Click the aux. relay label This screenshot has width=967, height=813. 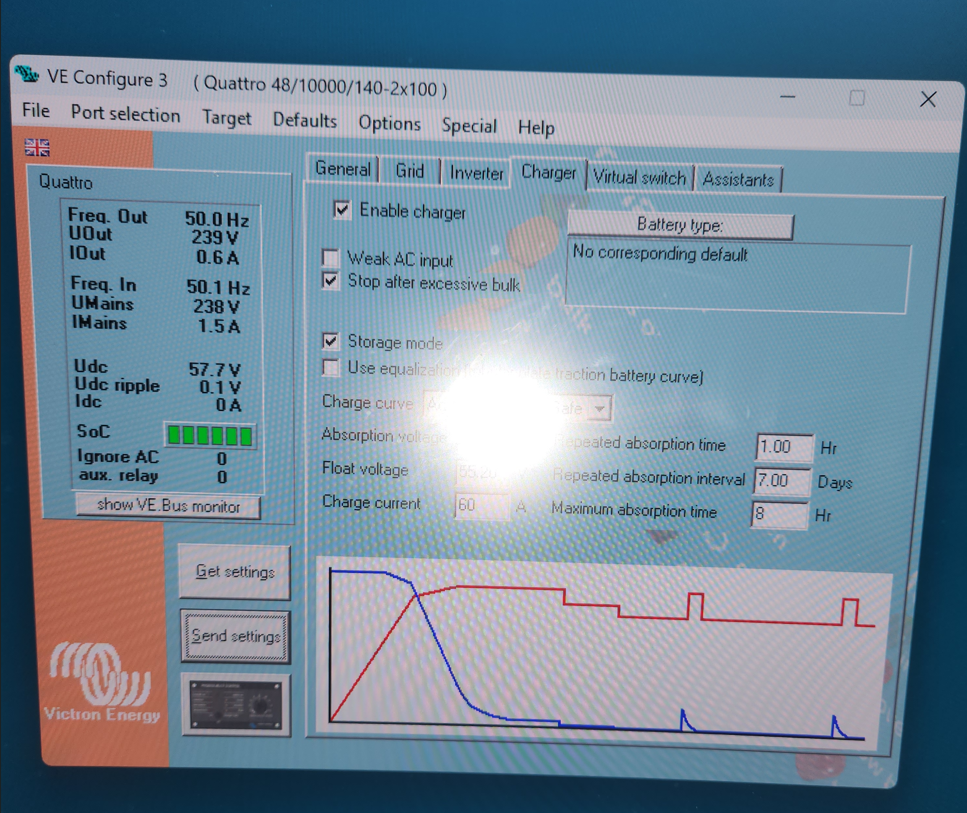(x=118, y=475)
